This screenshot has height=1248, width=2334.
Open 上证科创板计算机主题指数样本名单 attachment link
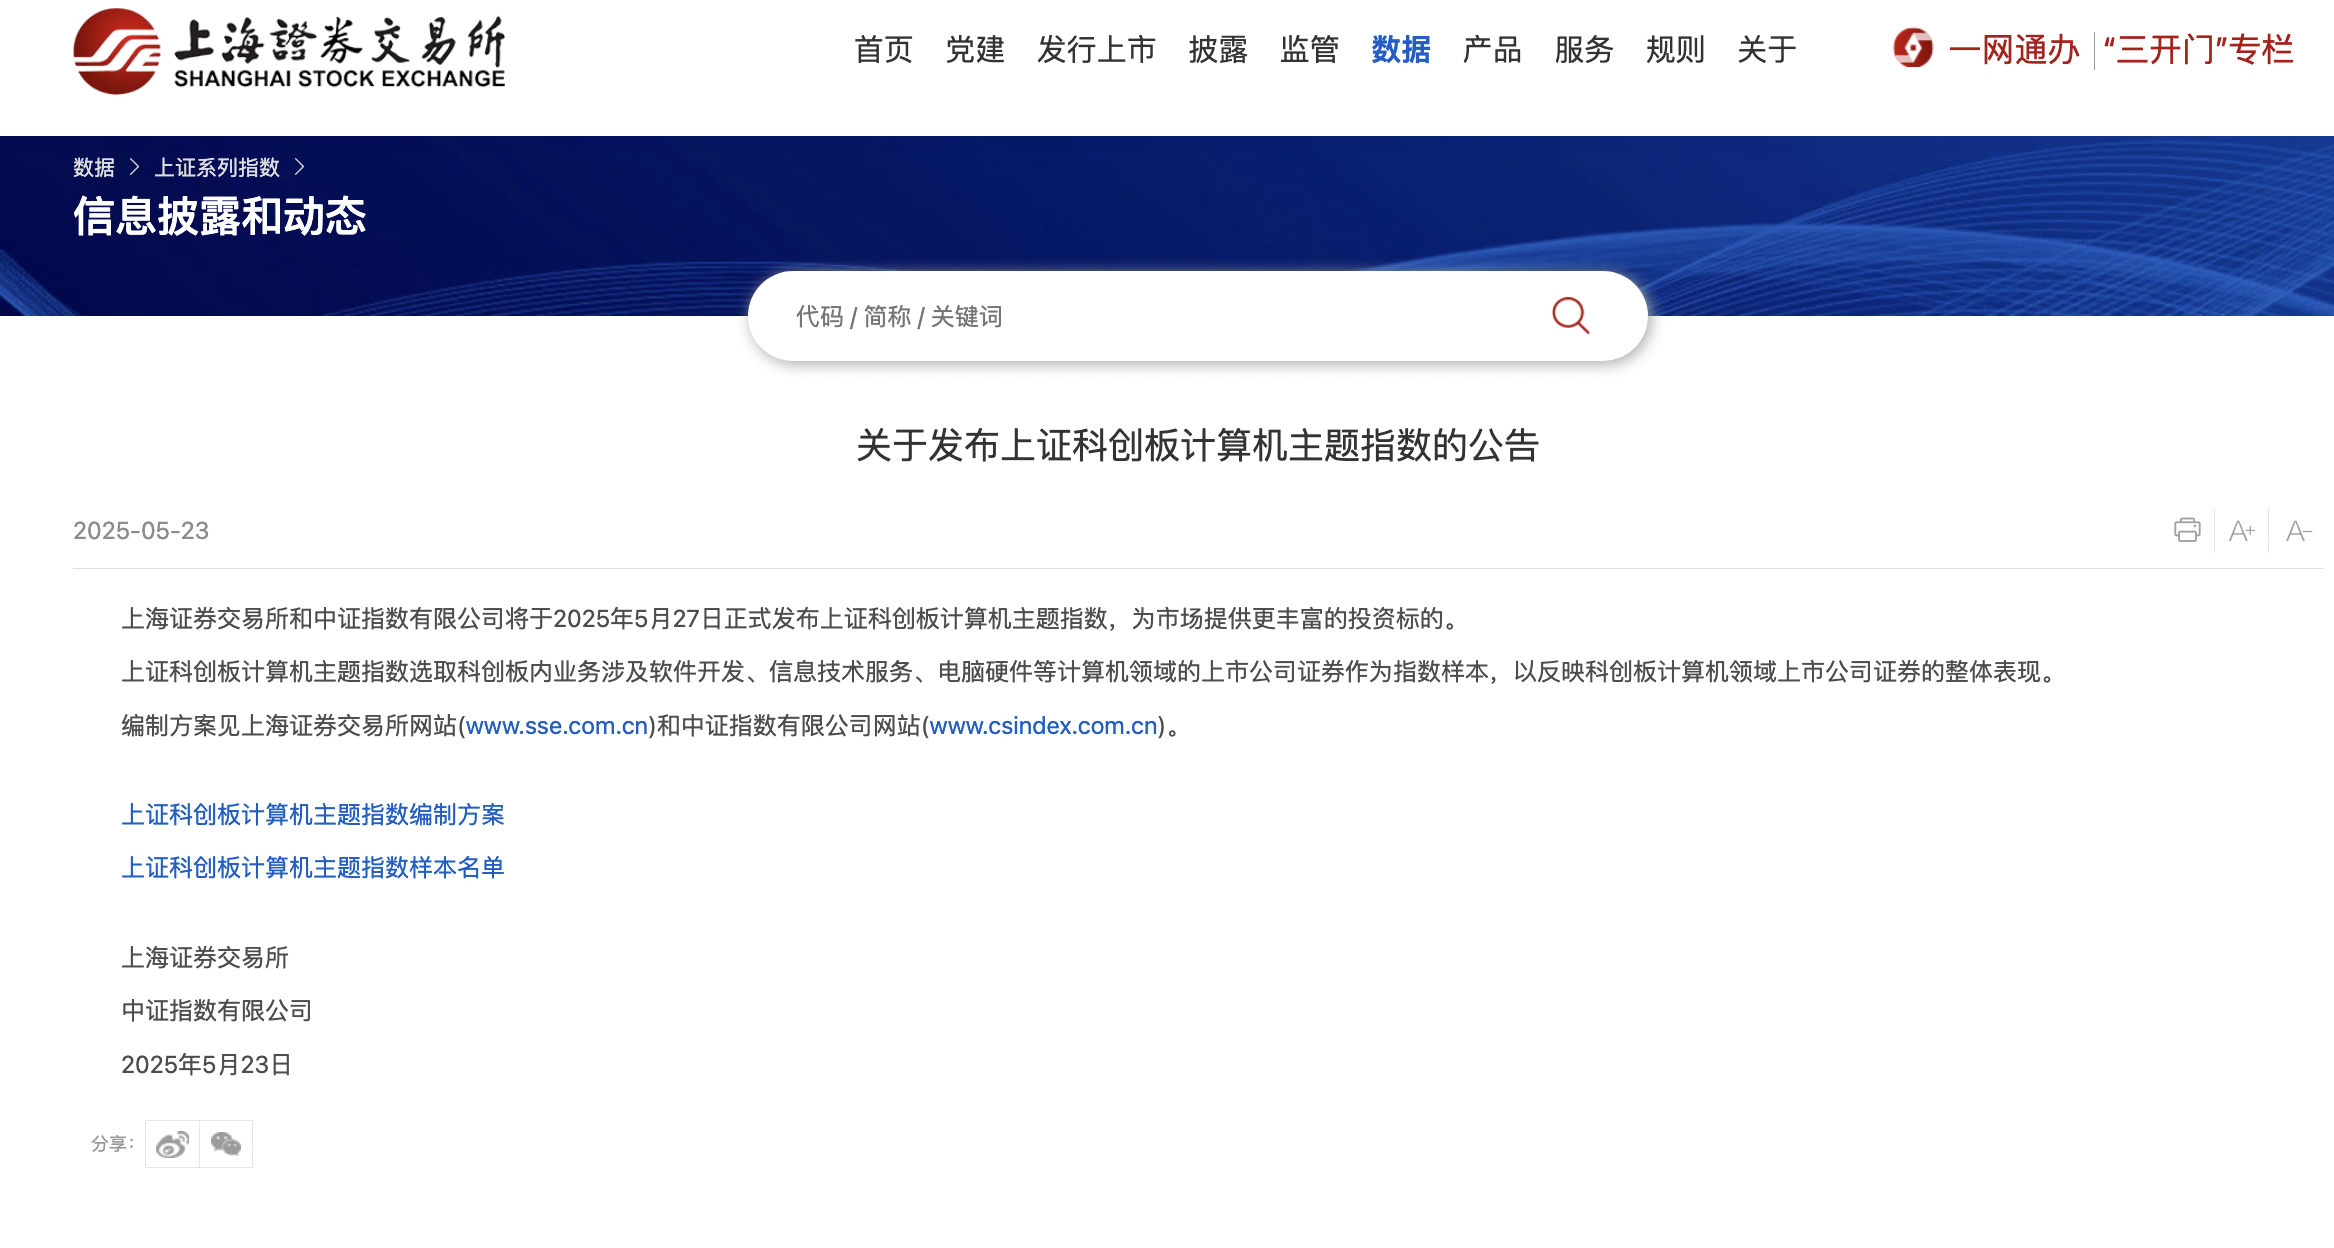(313, 868)
